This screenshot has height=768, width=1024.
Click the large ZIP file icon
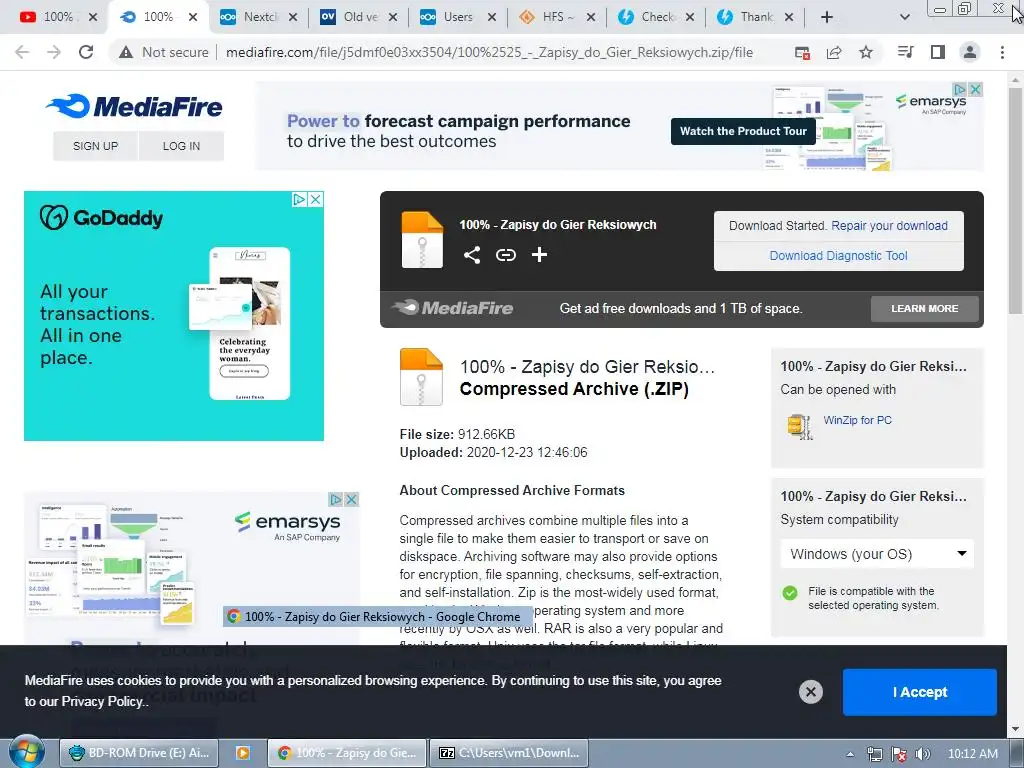click(x=421, y=377)
